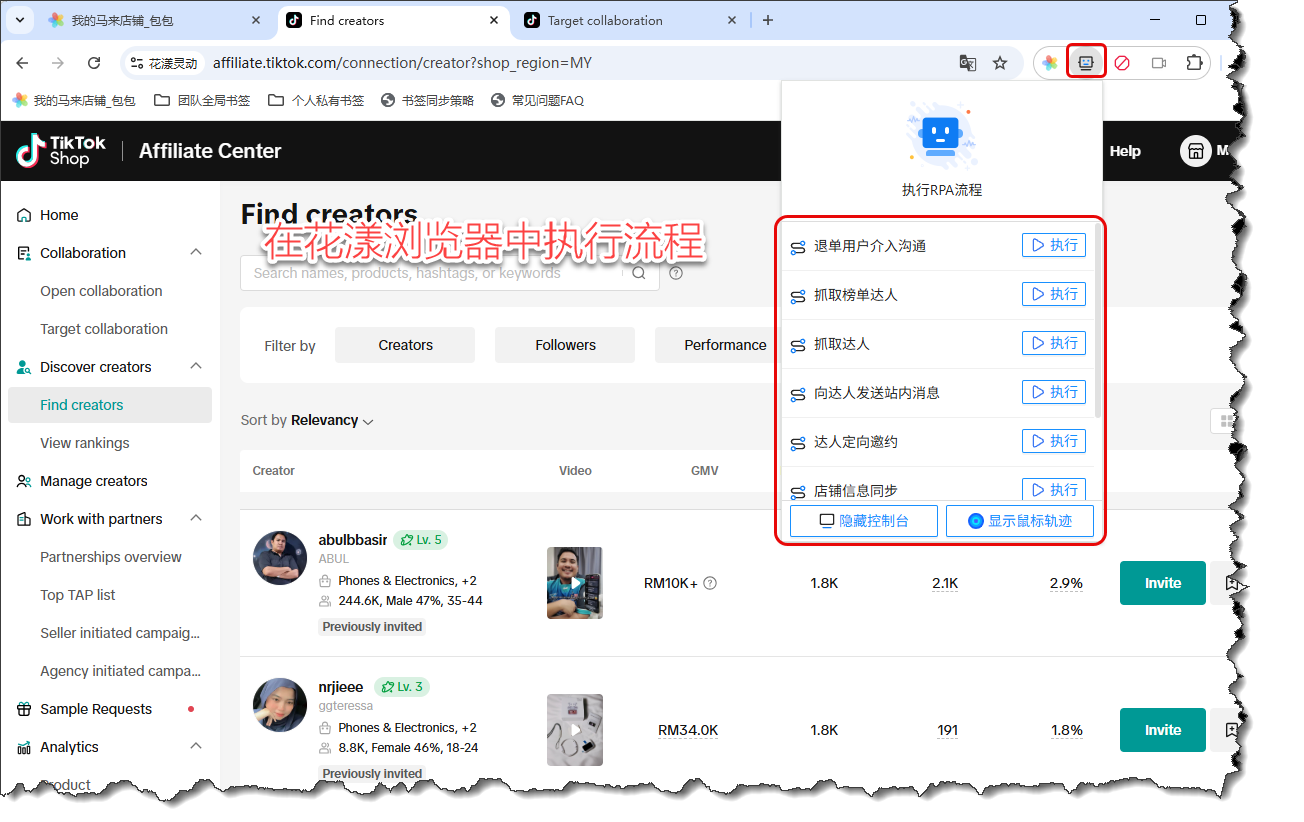
Task: Collapse the Collaboration section
Action: 196,253
